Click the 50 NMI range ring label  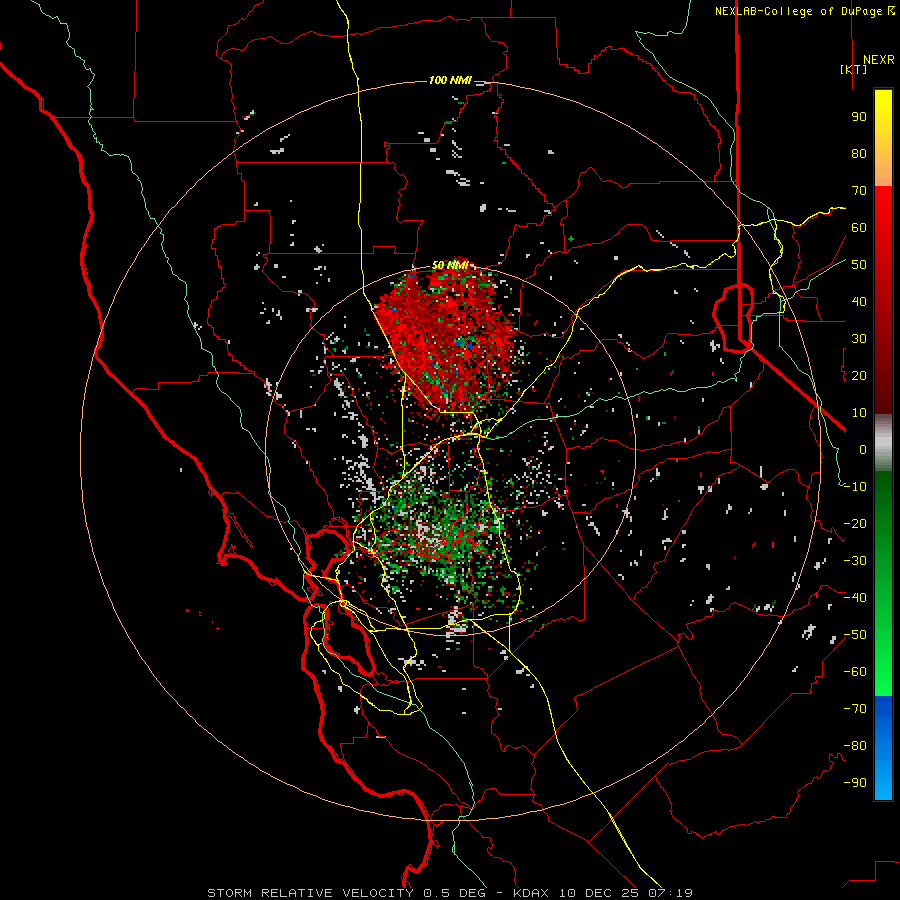tap(451, 265)
